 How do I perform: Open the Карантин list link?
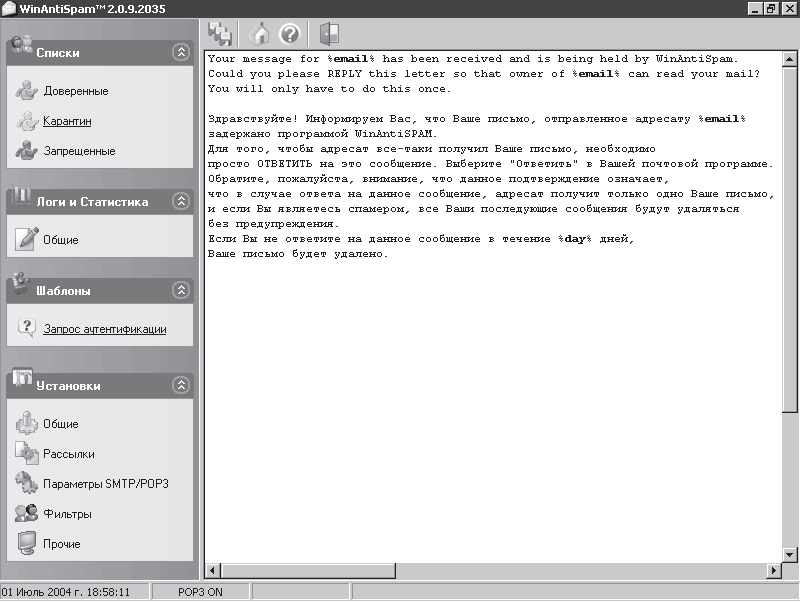[x=67, y=121]
